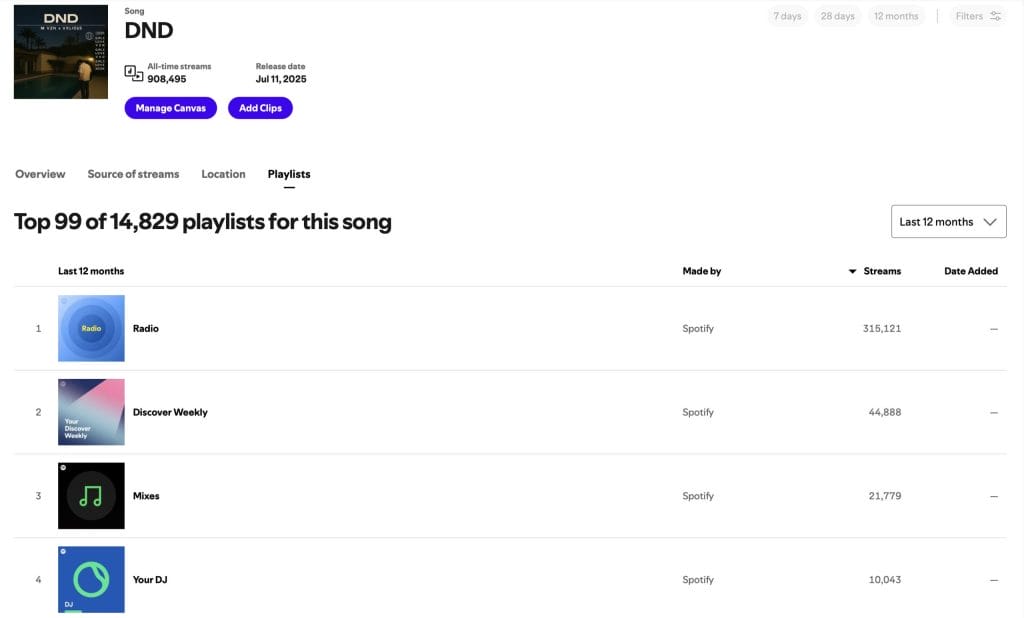Click the Discover Weekly playlist name
The image size is (1024, 618).
[x=170, y=412]
